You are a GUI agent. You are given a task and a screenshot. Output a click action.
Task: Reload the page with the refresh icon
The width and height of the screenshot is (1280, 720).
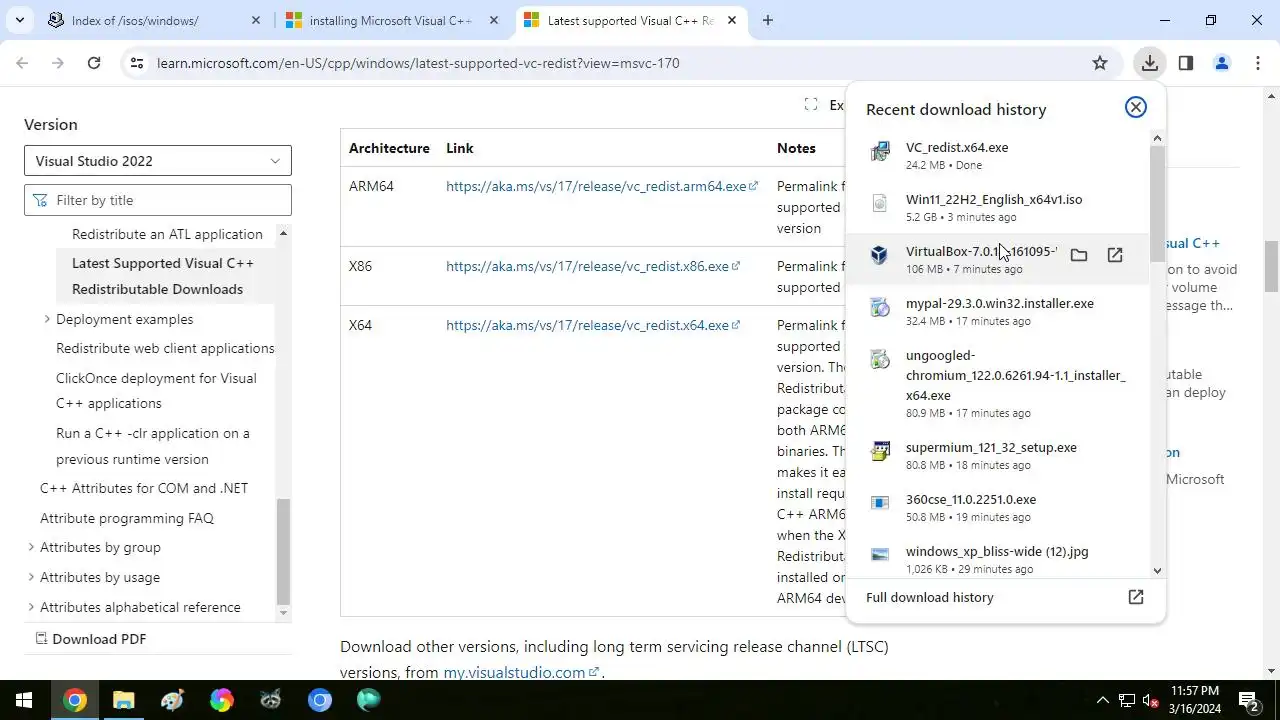point(94,63)
